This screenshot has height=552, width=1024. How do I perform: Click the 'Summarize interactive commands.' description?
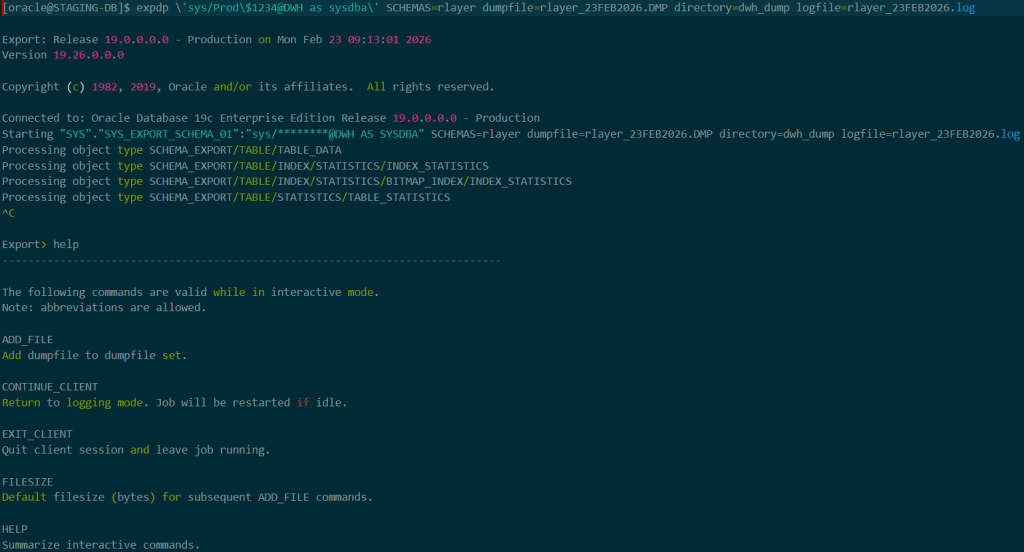coord(101,544)
